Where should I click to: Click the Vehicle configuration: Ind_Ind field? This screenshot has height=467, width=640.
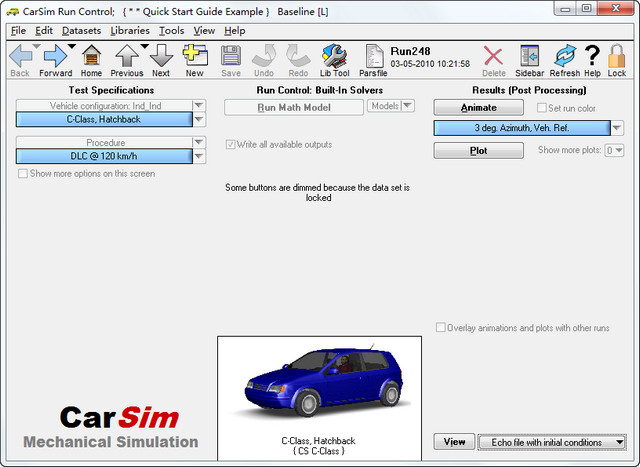(104, 106)
